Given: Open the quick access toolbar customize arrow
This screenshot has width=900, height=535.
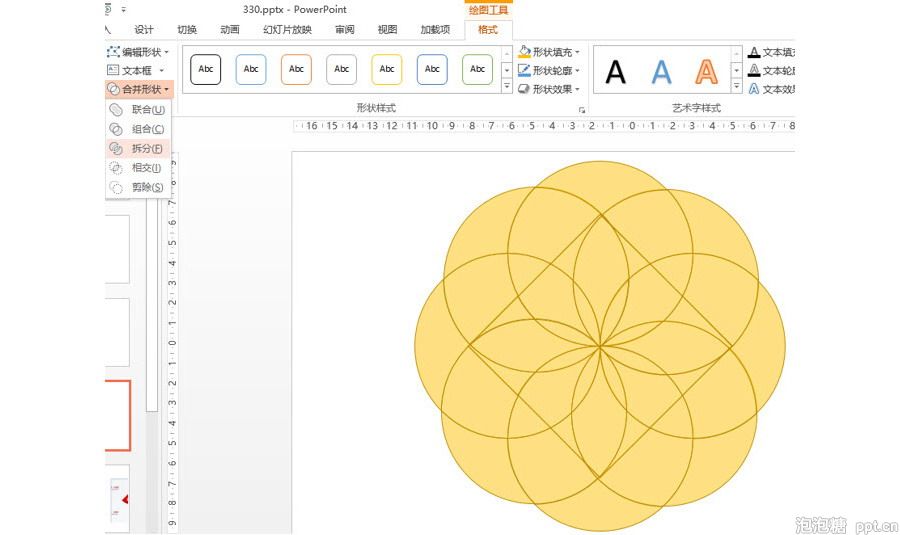Looking at the screenshot, I should point(123,9).
